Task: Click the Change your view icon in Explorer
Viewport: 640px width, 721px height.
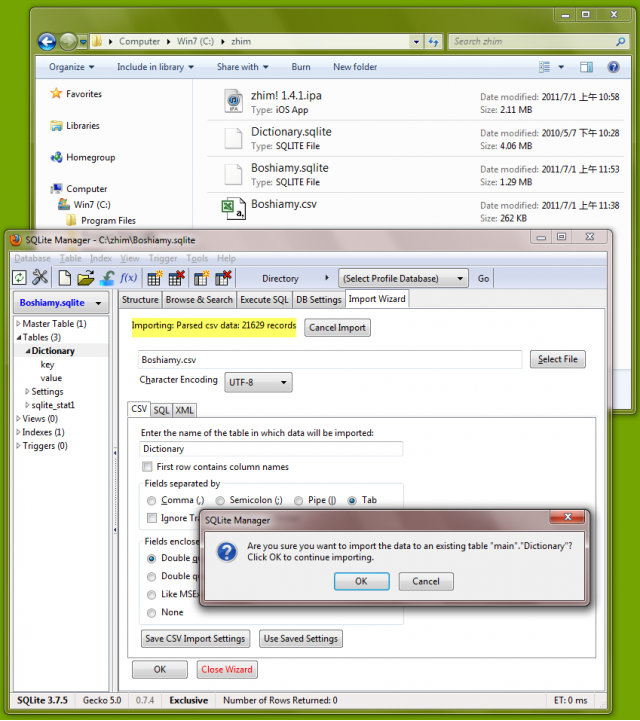Action: click(545, 67)
